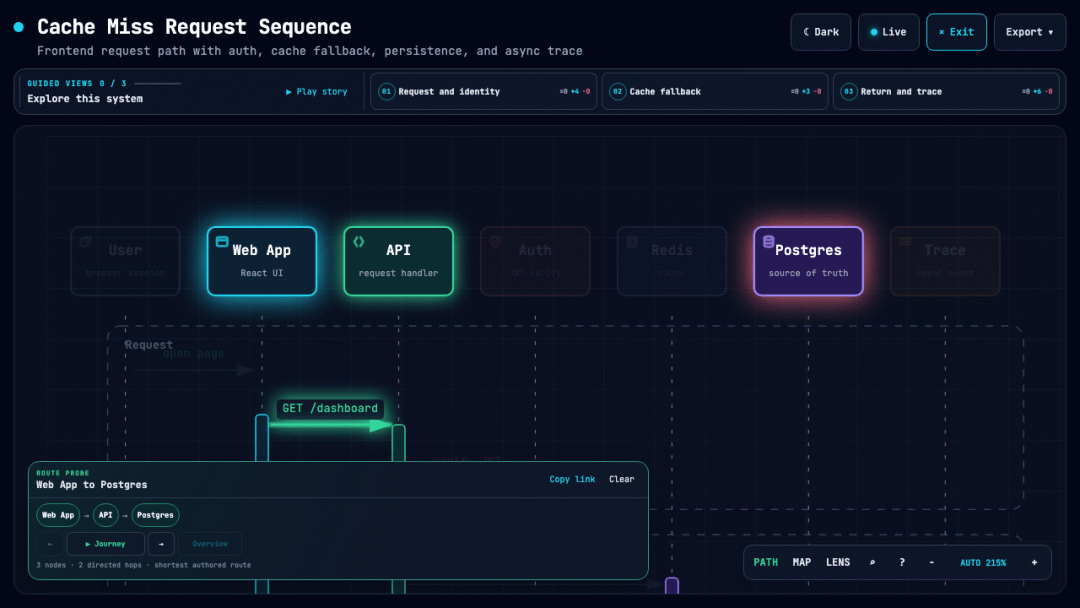
Task: Click the guided views progress bar
Action: click(x=158, y=83)
